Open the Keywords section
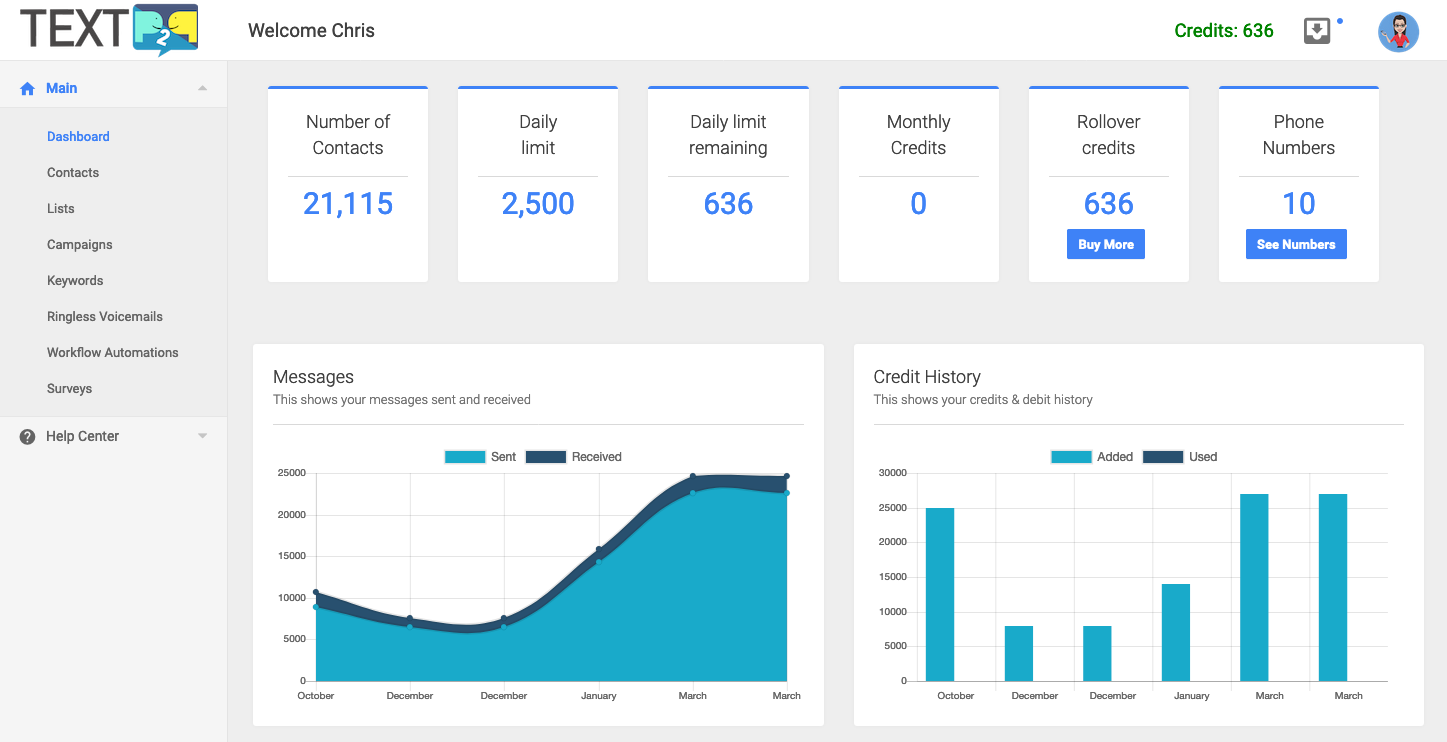The height and width of the screenshot is (742, 1447). coord(75,280)
